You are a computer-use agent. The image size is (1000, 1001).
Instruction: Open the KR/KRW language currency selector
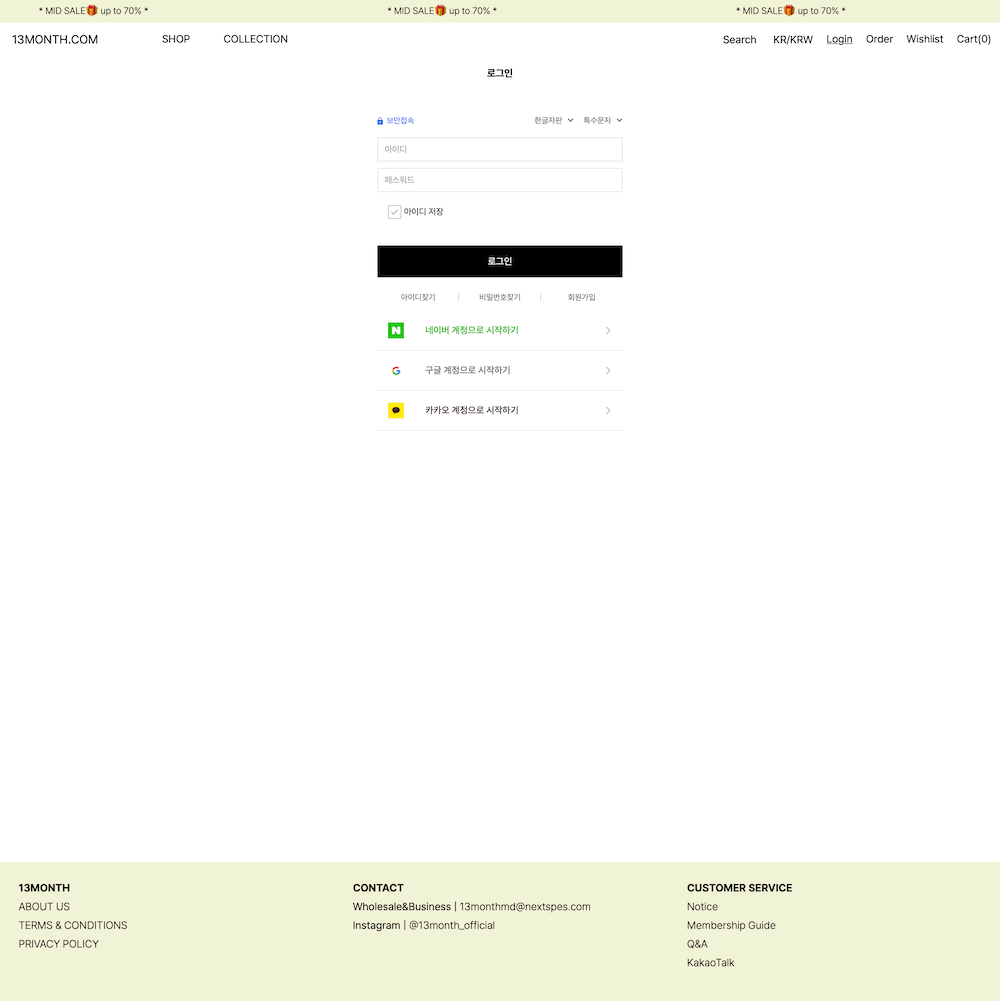click(792, 40)
